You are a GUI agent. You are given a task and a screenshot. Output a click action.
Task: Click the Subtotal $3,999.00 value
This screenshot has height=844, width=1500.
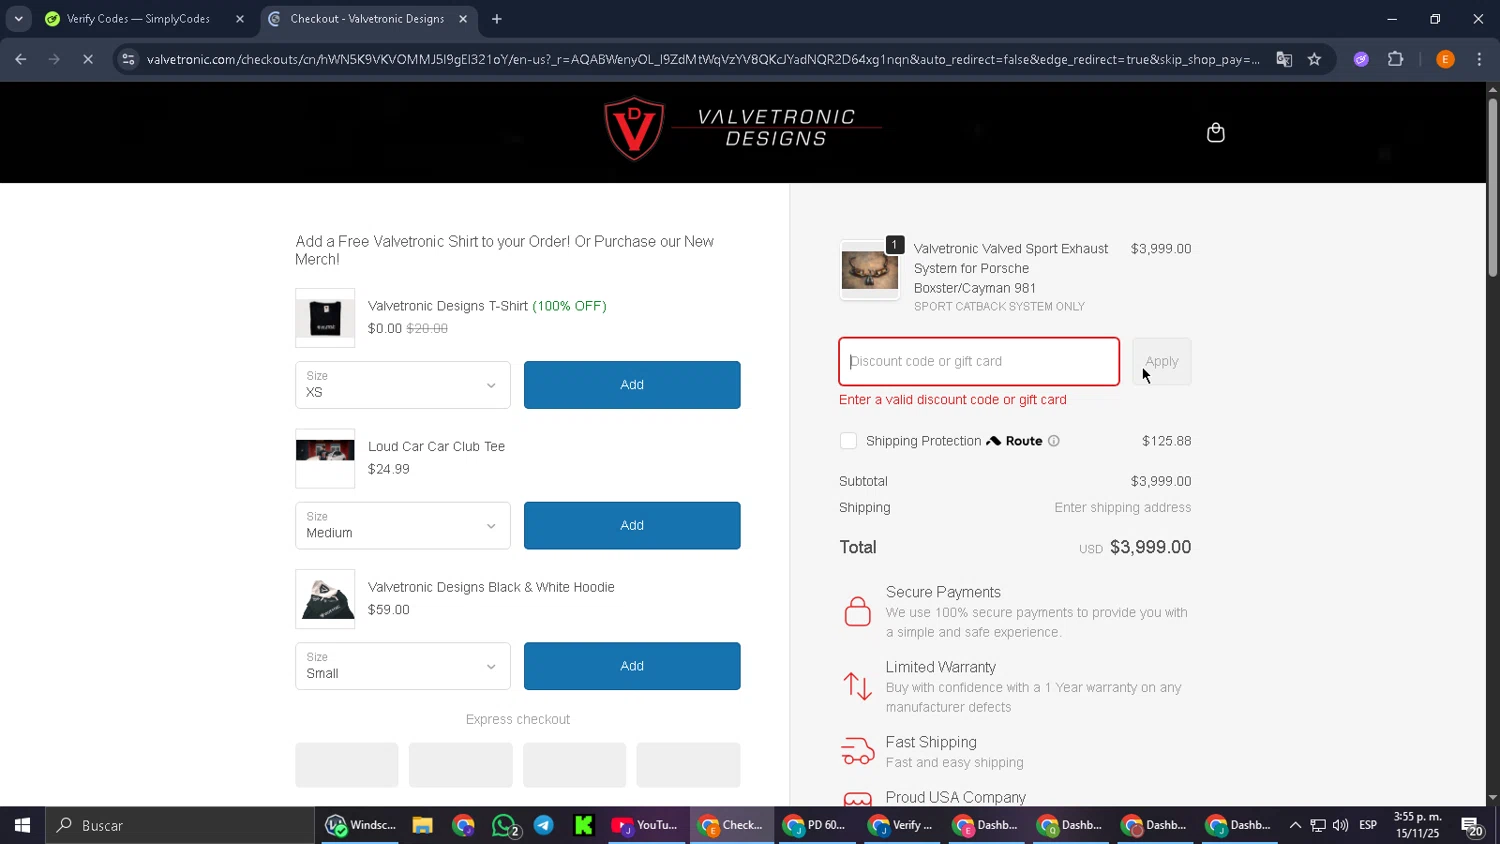tap(1161, 481)
